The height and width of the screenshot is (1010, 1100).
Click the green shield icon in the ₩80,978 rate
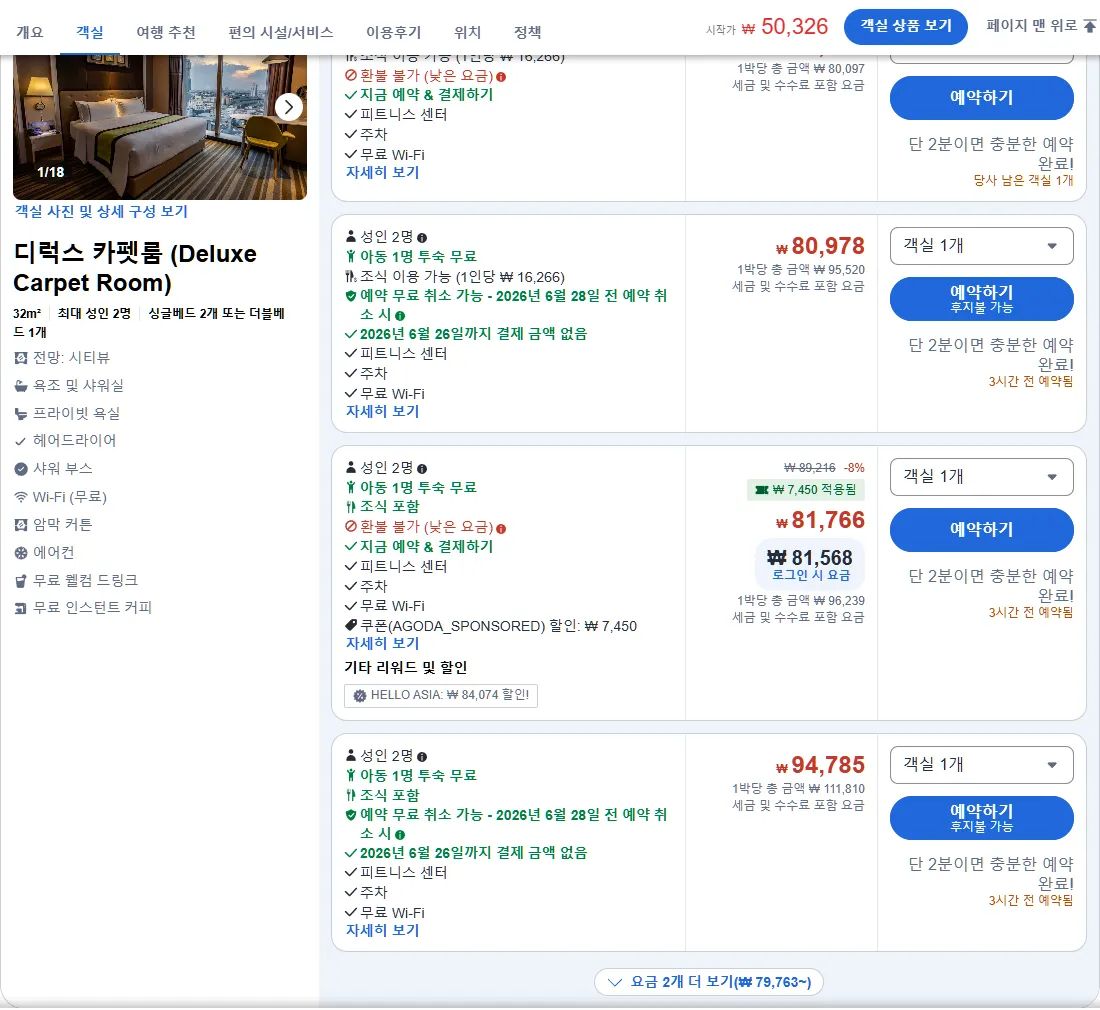351,296
